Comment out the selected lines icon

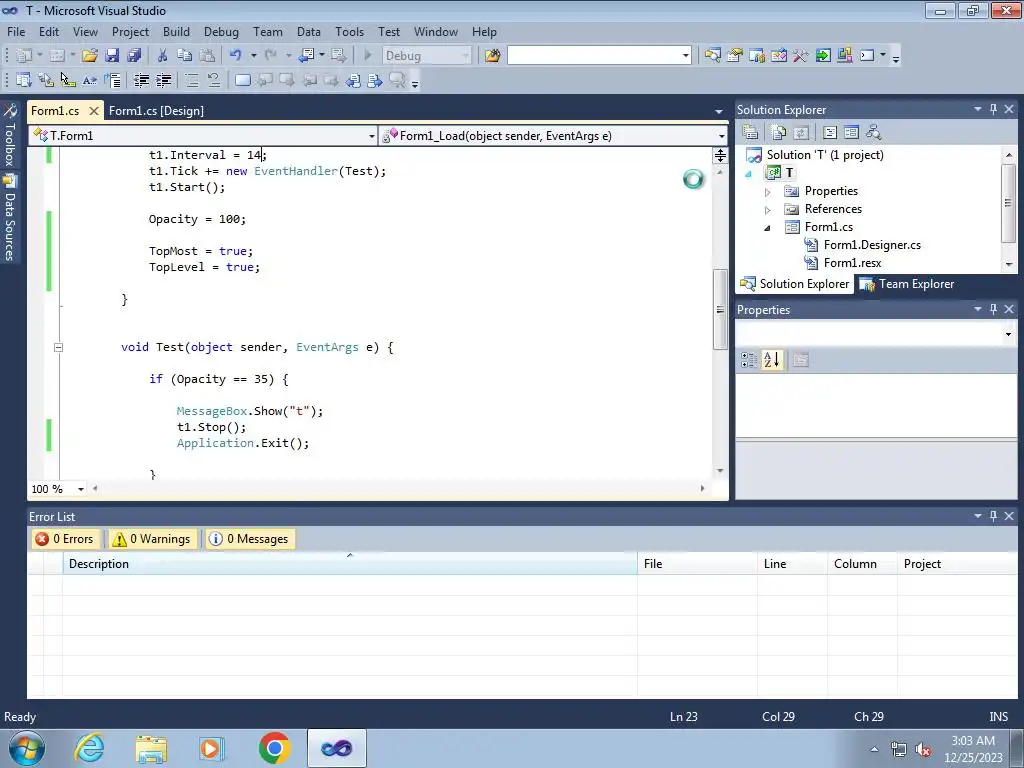tap(192, 80)
